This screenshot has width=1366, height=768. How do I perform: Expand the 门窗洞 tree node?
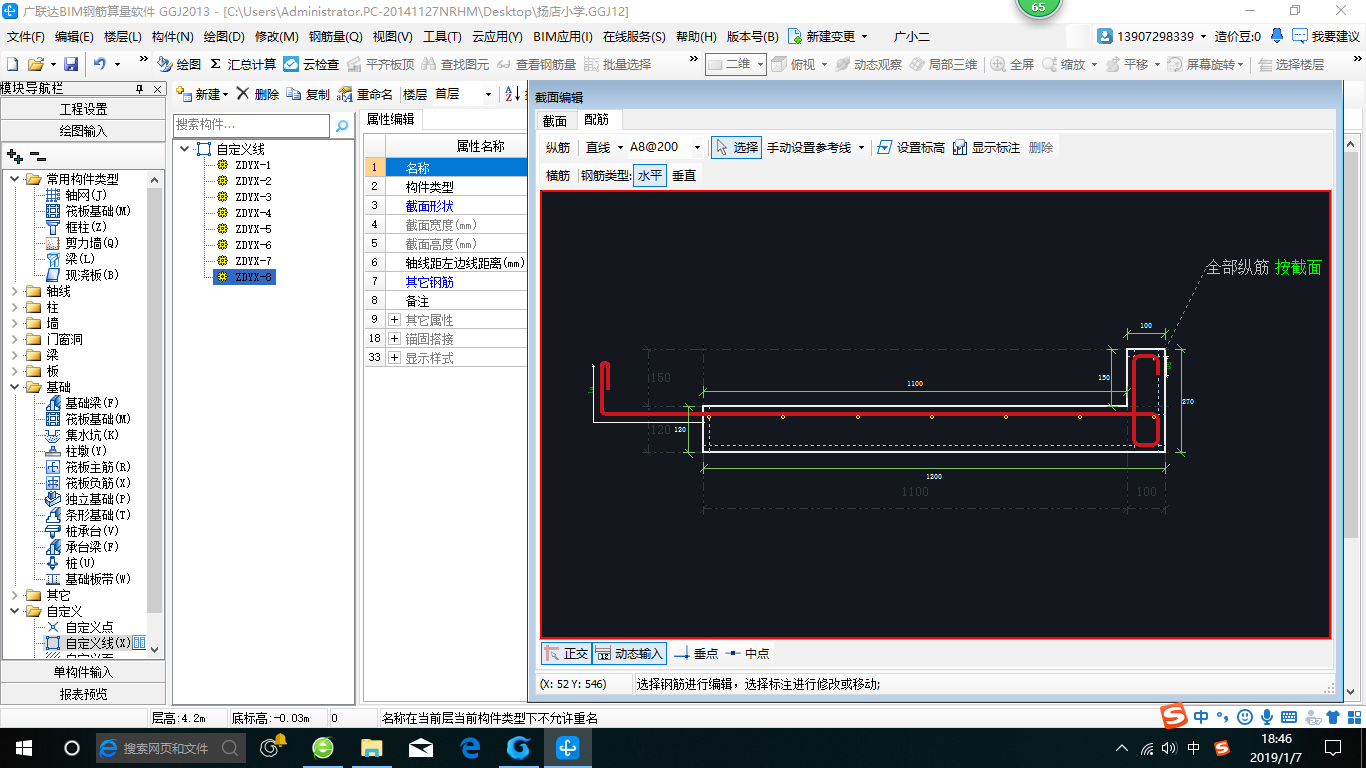[14, 339]
